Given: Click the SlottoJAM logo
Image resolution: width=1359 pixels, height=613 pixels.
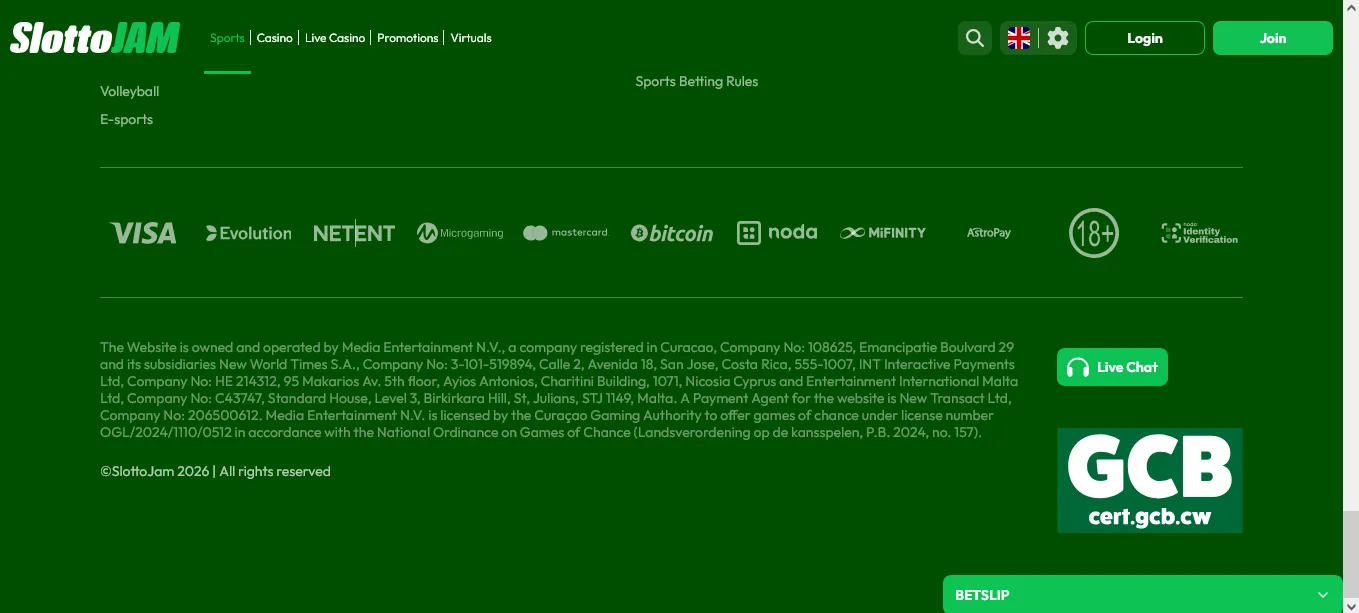Looking at the screenshot, I should [x=95, y=38].
